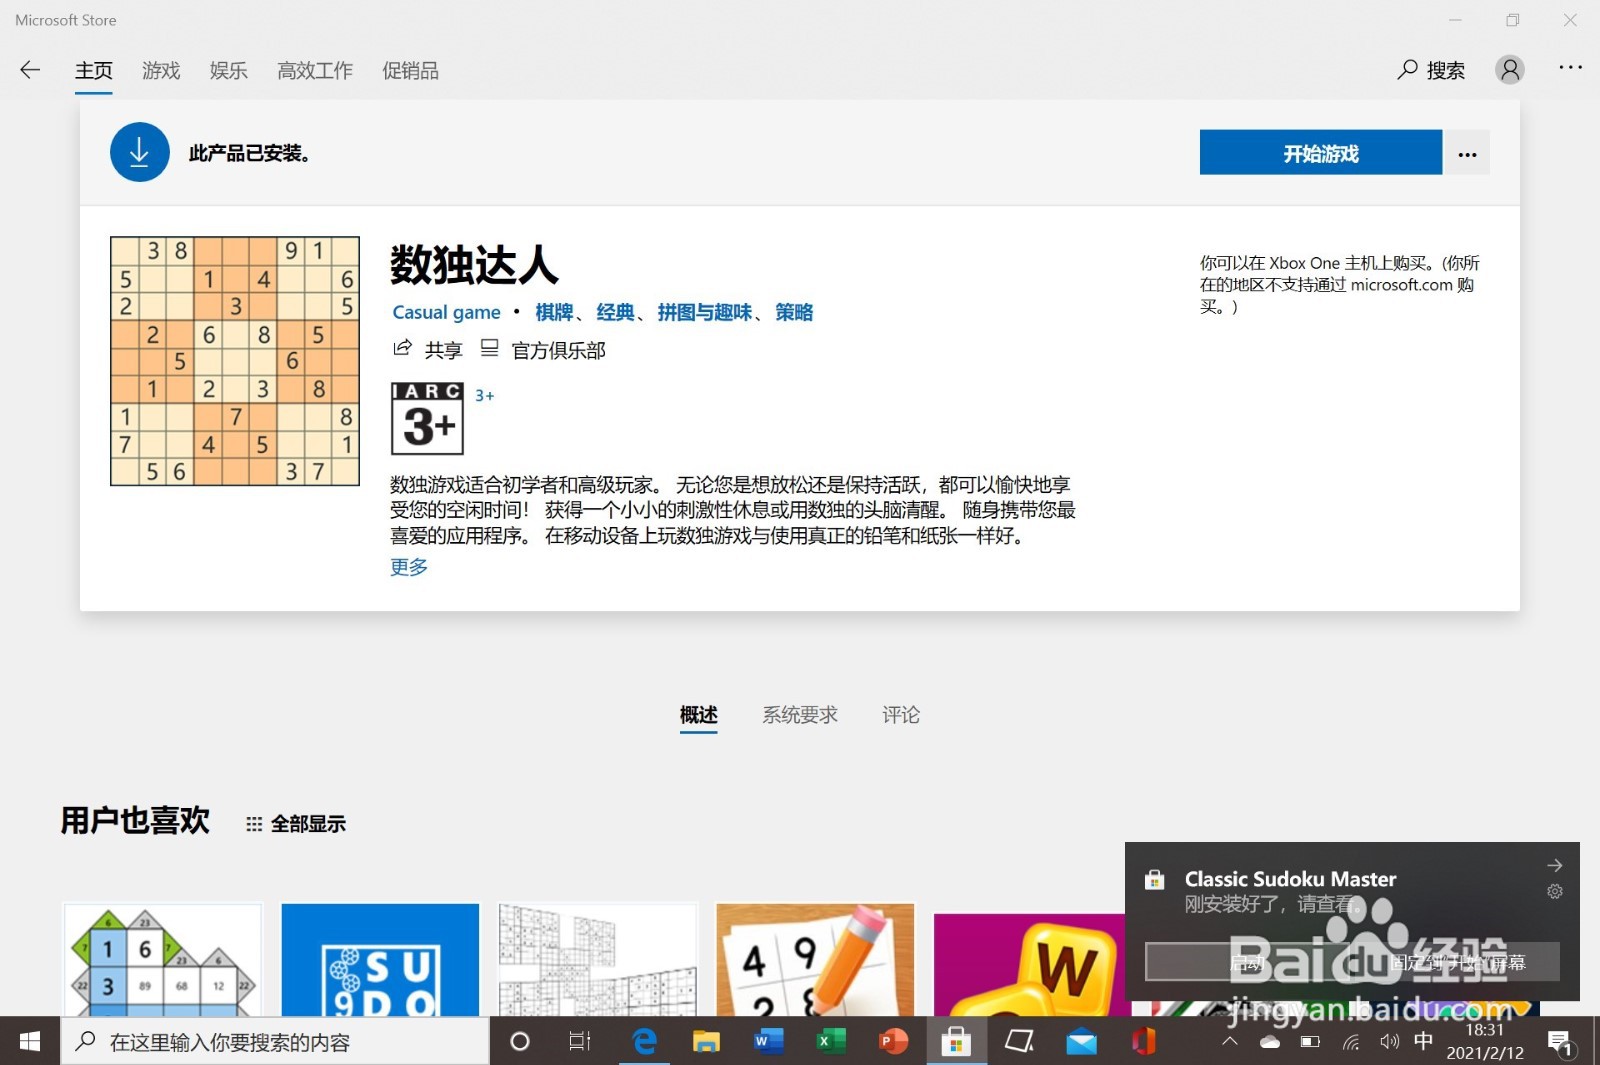Click the IARC 3+ rating badge

coord(428,418)
